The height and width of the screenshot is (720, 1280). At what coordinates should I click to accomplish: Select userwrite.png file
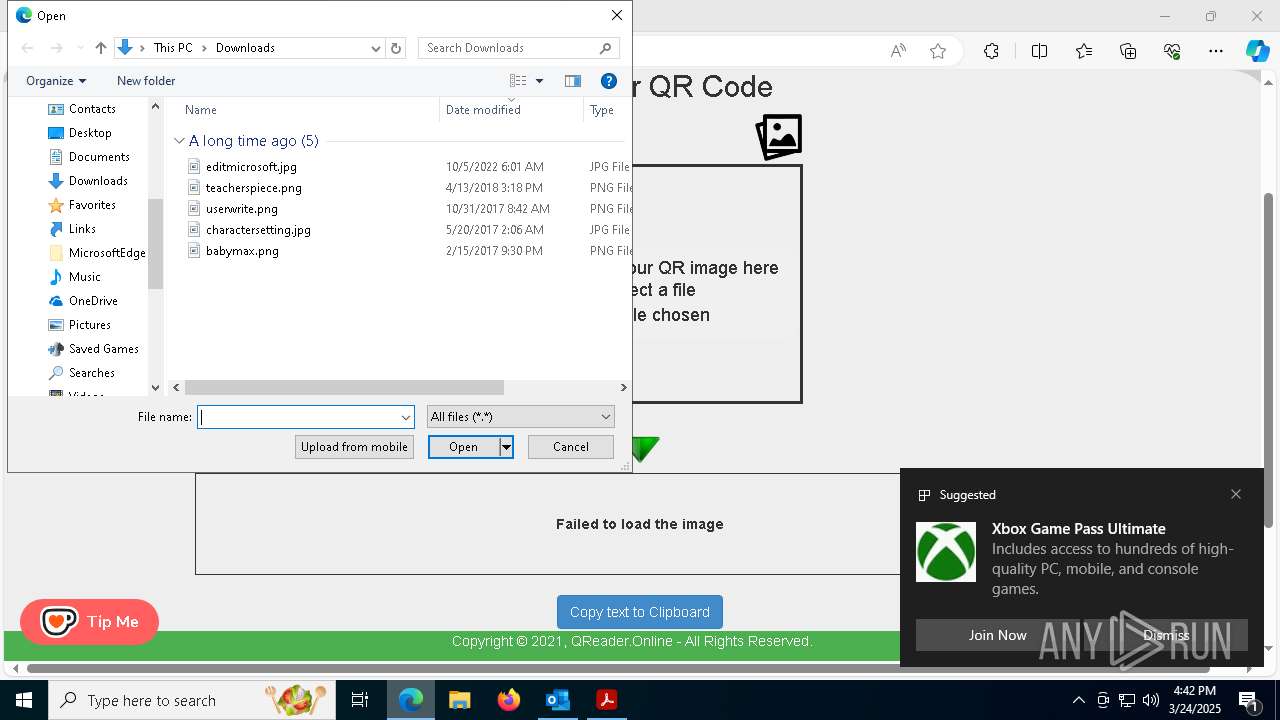coord(241,209)
